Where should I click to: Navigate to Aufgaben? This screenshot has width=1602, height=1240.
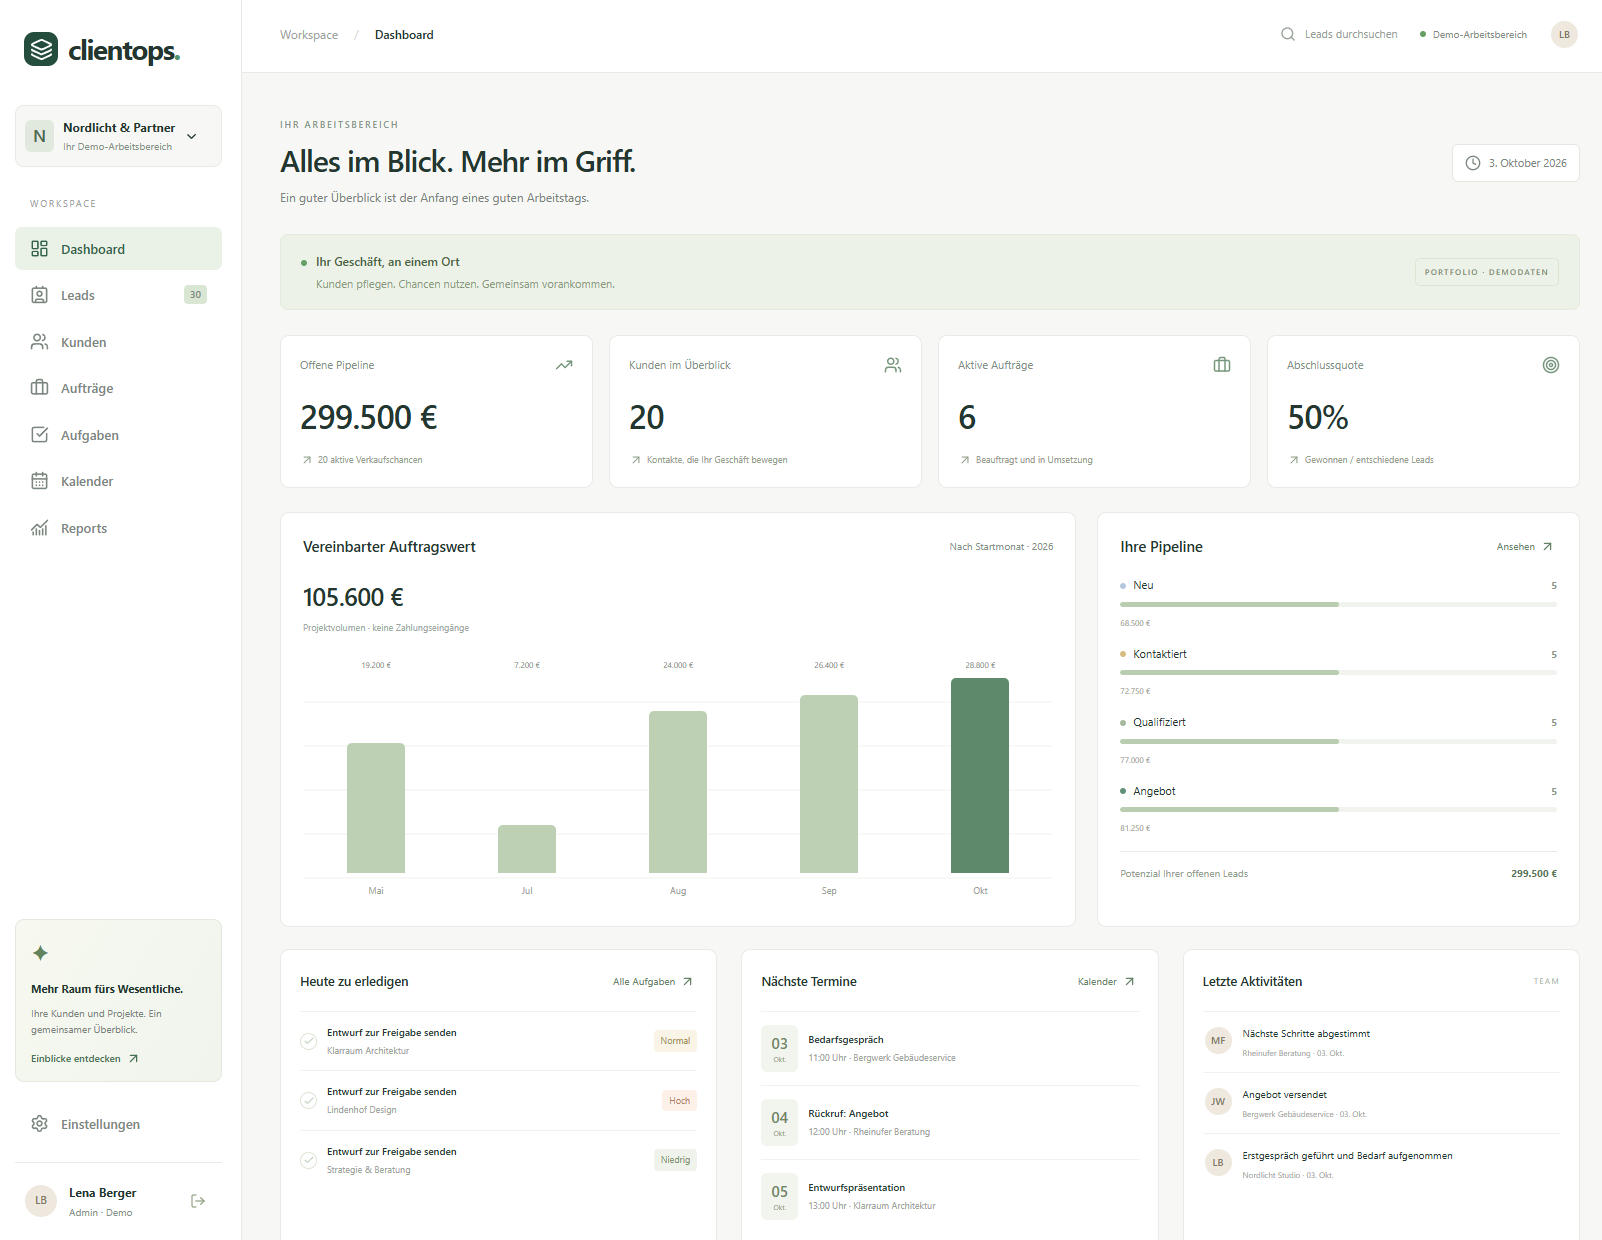click(x=118, y=435)
